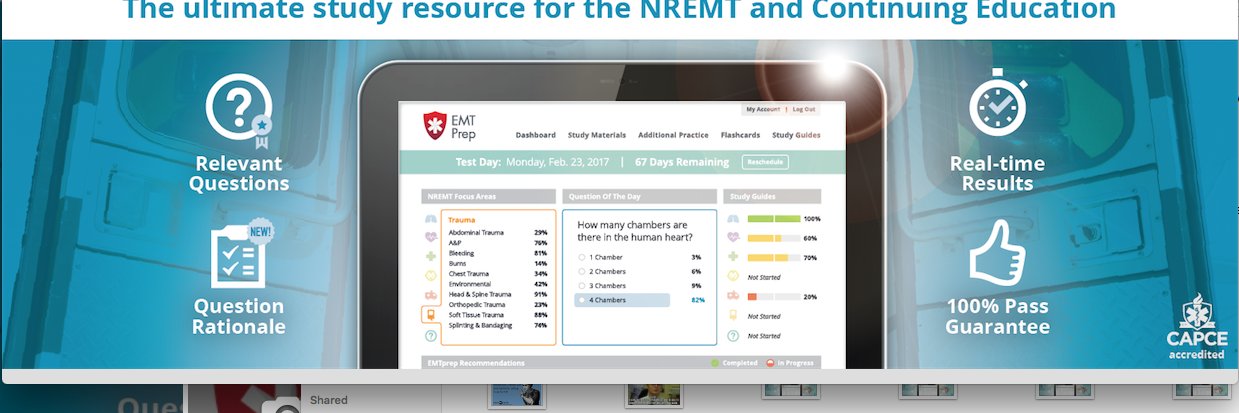Select the Splinting & Bandaging row
This screenshot has height=413, width=1239.
point(497,325)
